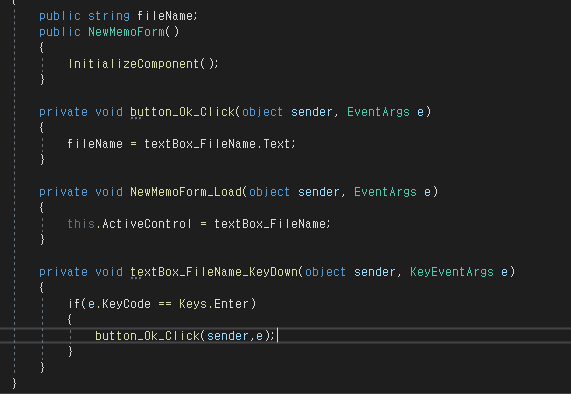This screenshot has width=571, height=394.
Task: Click textBox_FileName.Text on the assignment line
Action: click(217, 144)
